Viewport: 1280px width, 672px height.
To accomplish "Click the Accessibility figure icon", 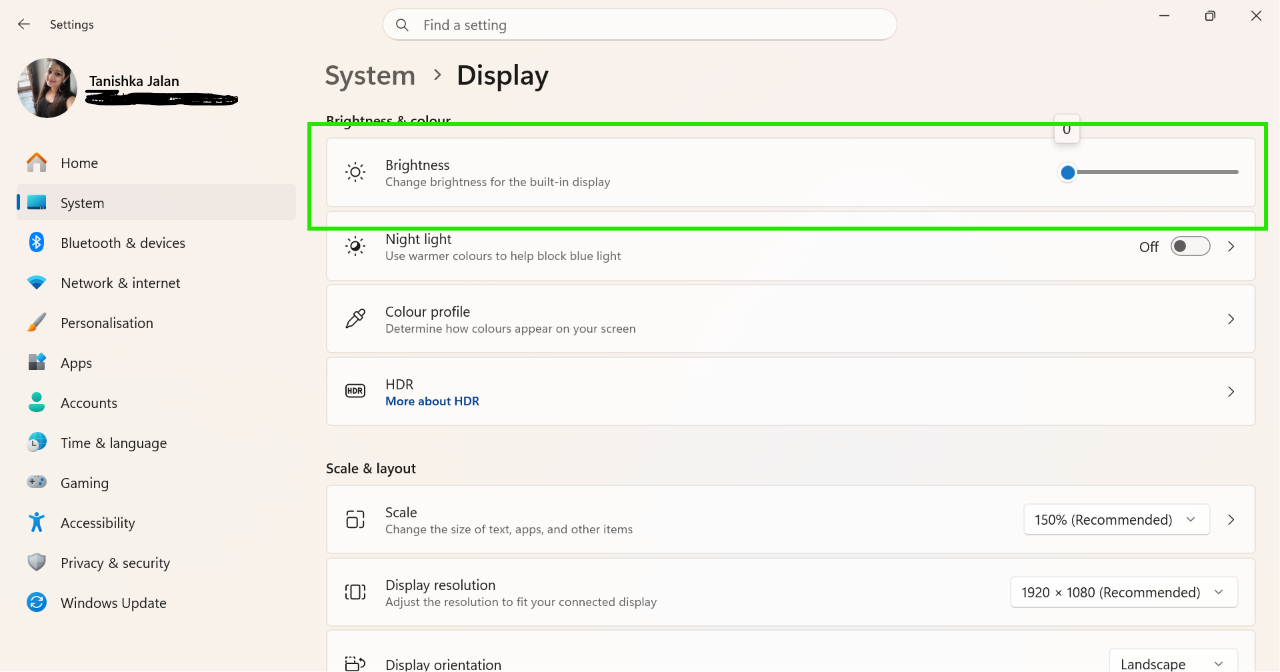I will pyautogui.click(x=37, y=522).
